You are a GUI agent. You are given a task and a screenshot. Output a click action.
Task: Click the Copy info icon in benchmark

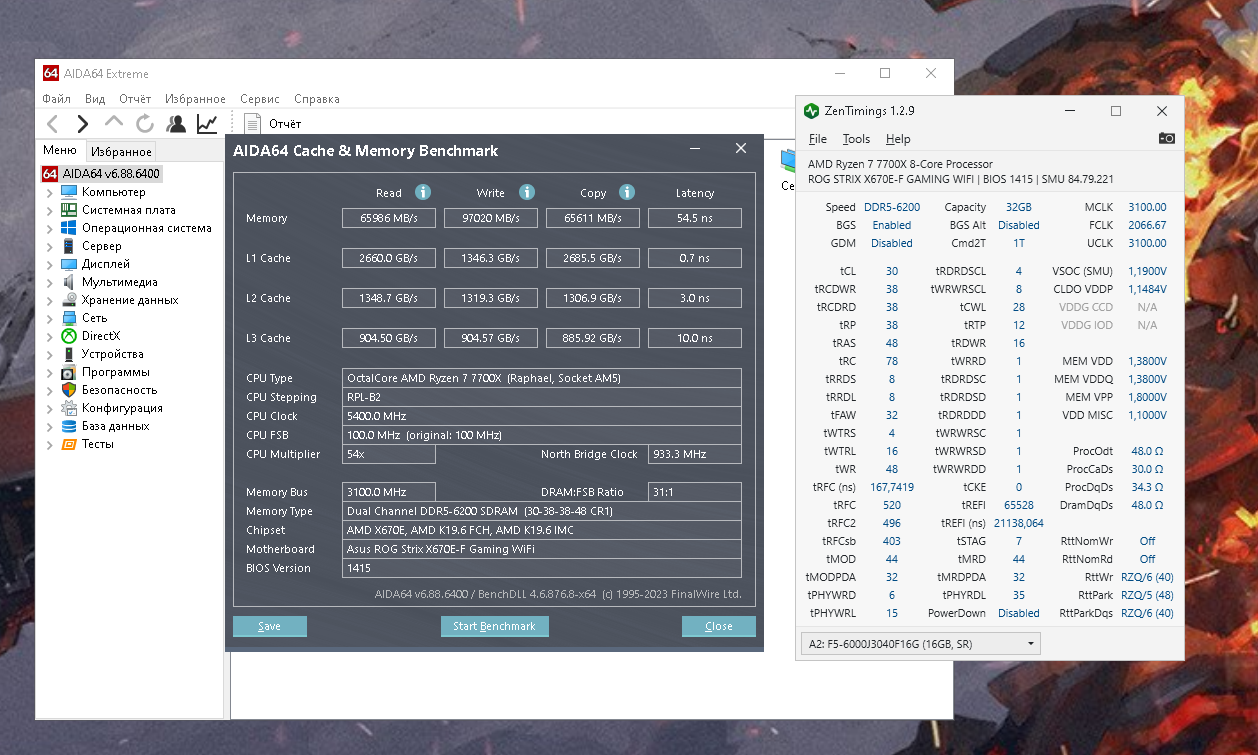(x=627, y=192)
